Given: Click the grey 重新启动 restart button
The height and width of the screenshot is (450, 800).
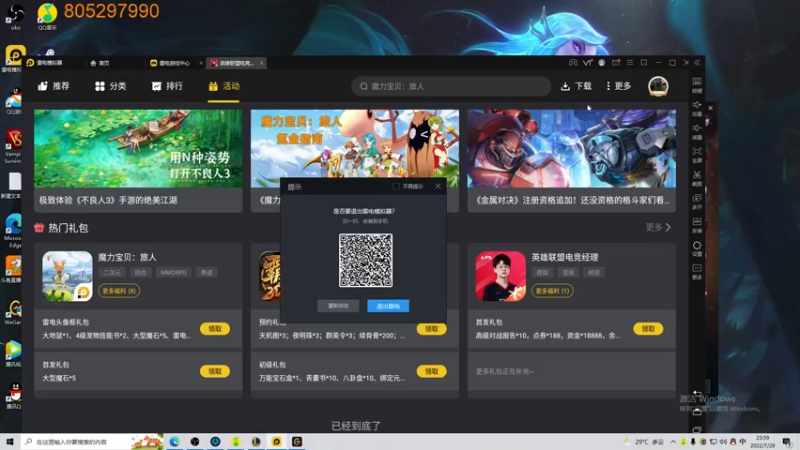Looking at the screenshot, I should tap(338, 306).
